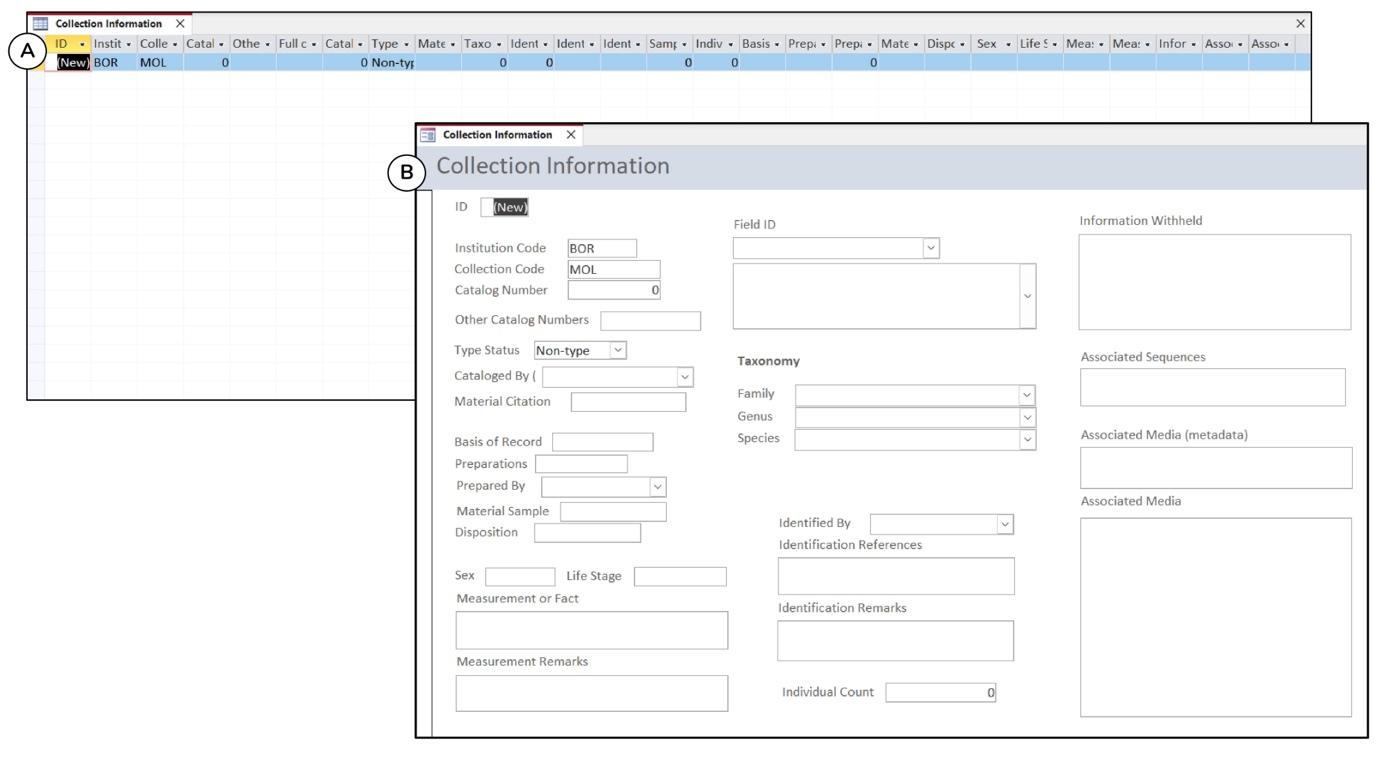1379x776 pixels.
Task: Click the Individual Count field
Action: [942, 693]
